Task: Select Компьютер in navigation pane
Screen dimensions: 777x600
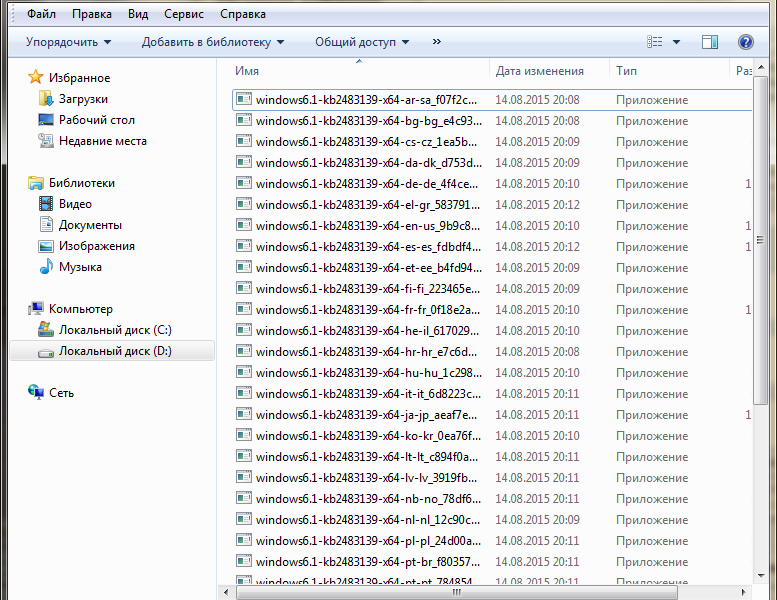Action: click(81, 309)
